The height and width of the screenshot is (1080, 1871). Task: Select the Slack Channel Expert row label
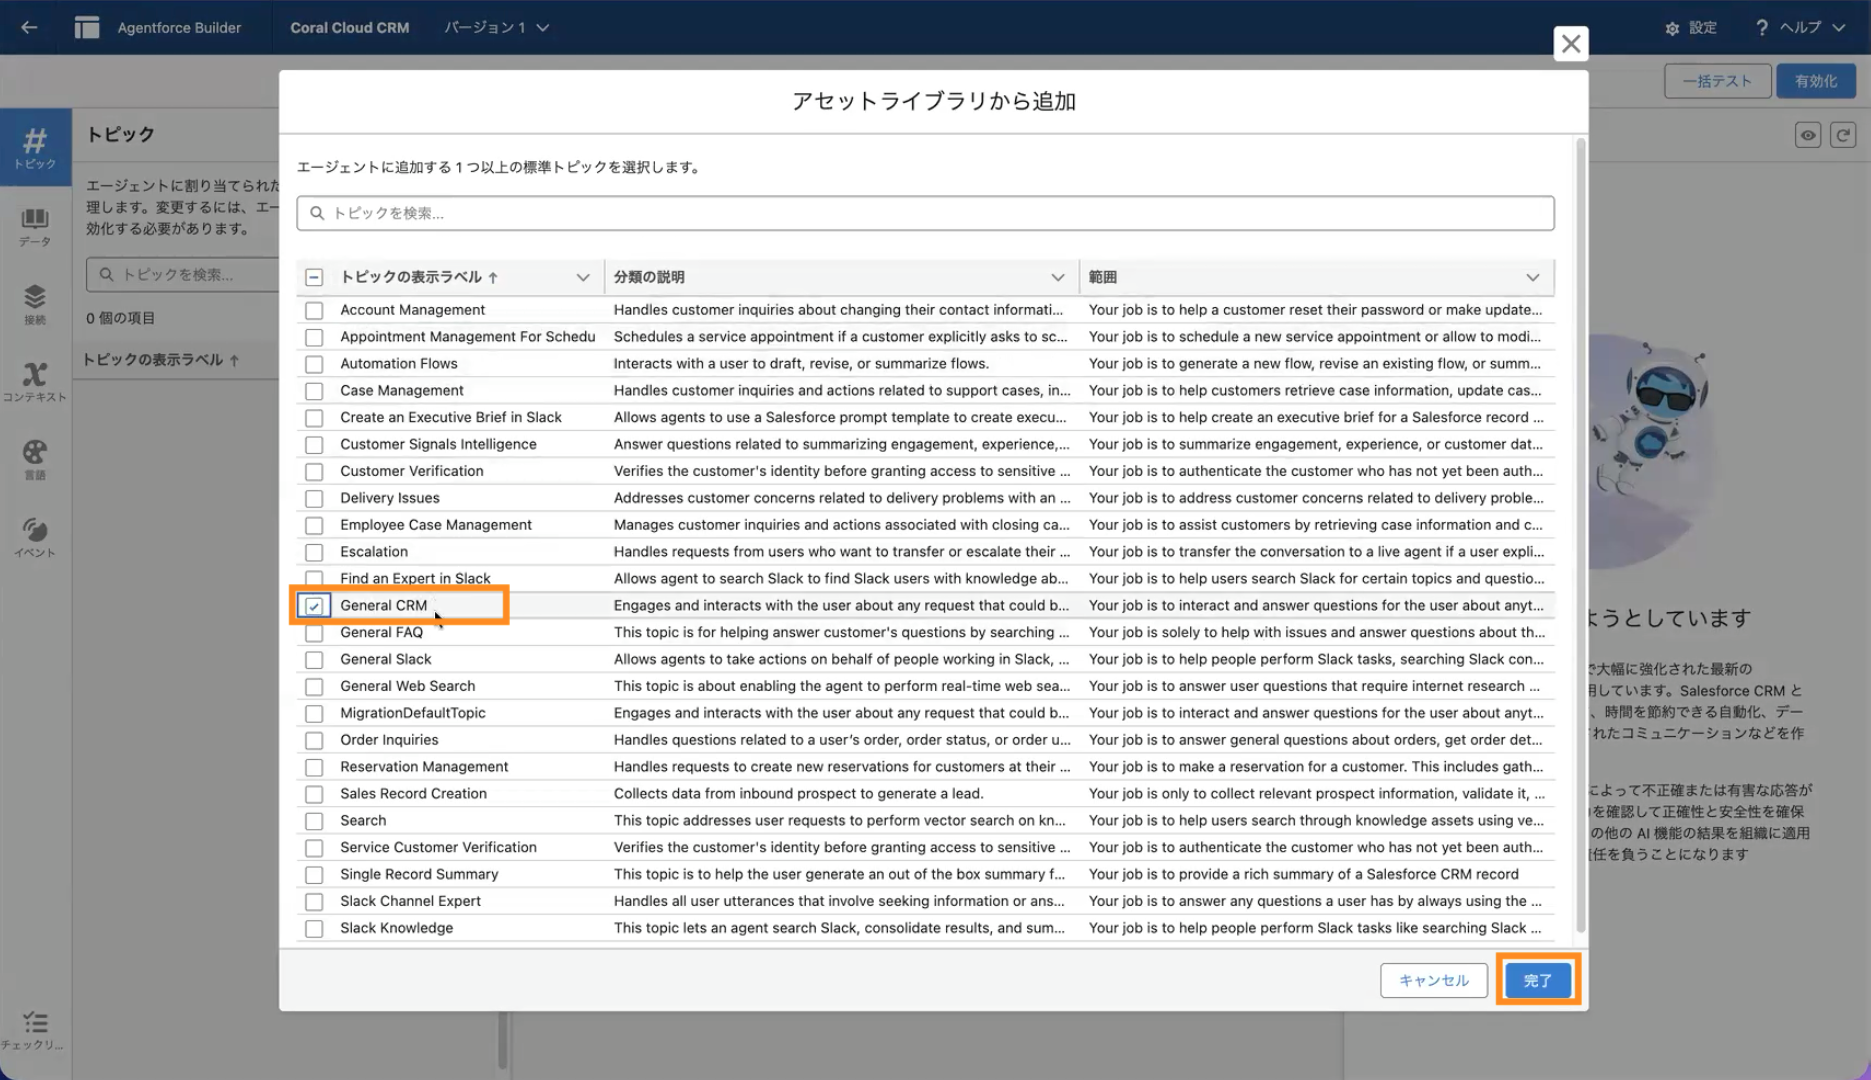pos(410,901)
